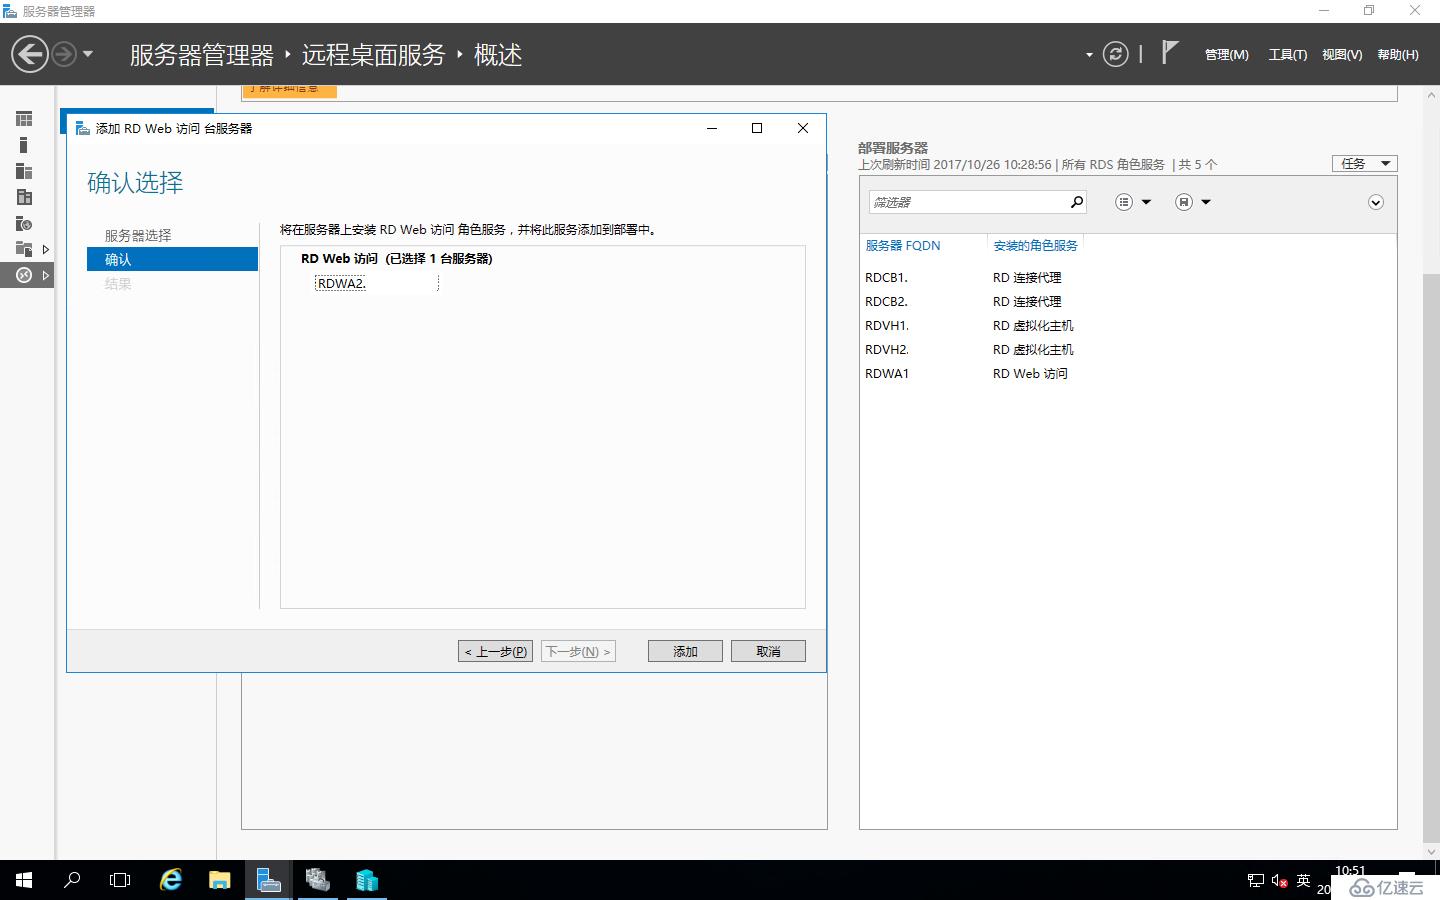Image resolution: width=1440 pixels, height=900 pixels.
Task: Expand dropdown arrow beside the refresh icon
Action: pyautogui.click(x=1089, y=55)
